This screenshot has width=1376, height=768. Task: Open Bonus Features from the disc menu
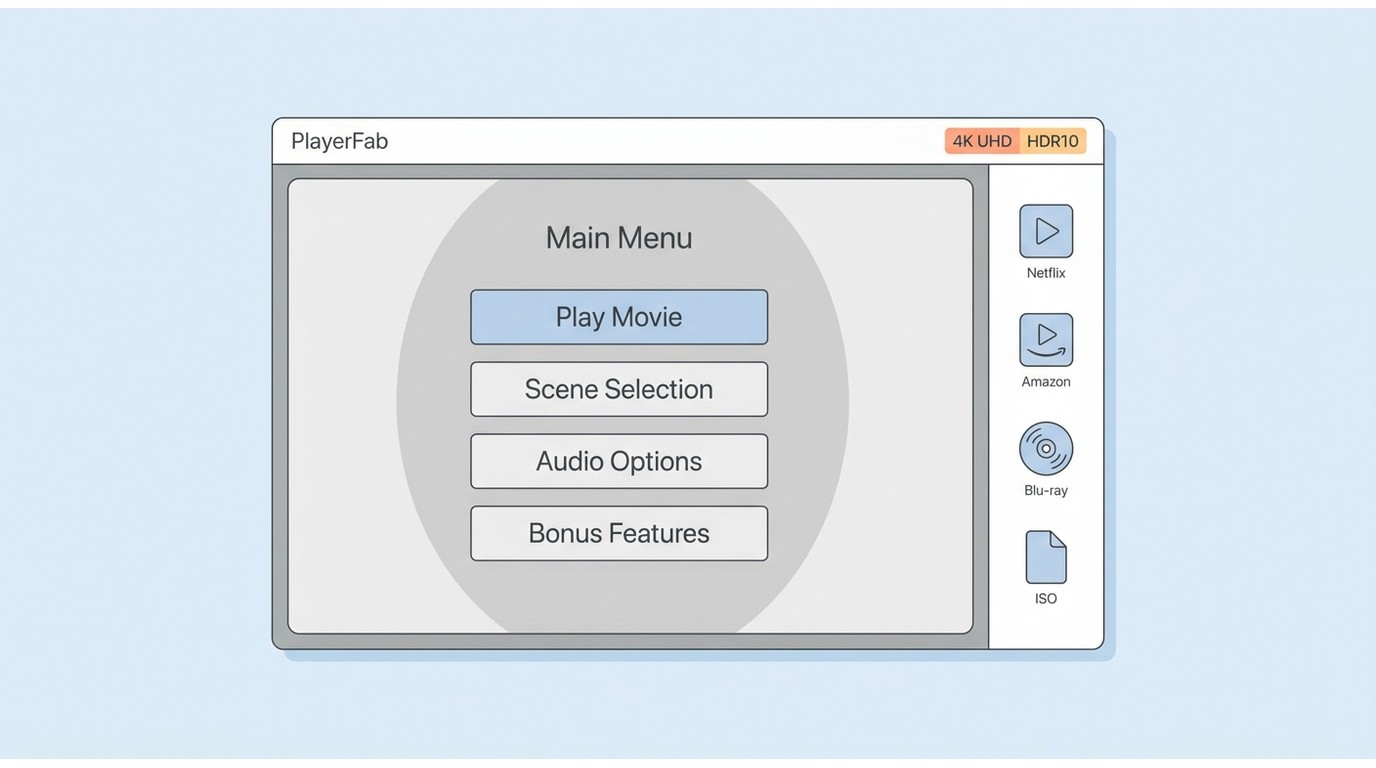tap(619, 533)
